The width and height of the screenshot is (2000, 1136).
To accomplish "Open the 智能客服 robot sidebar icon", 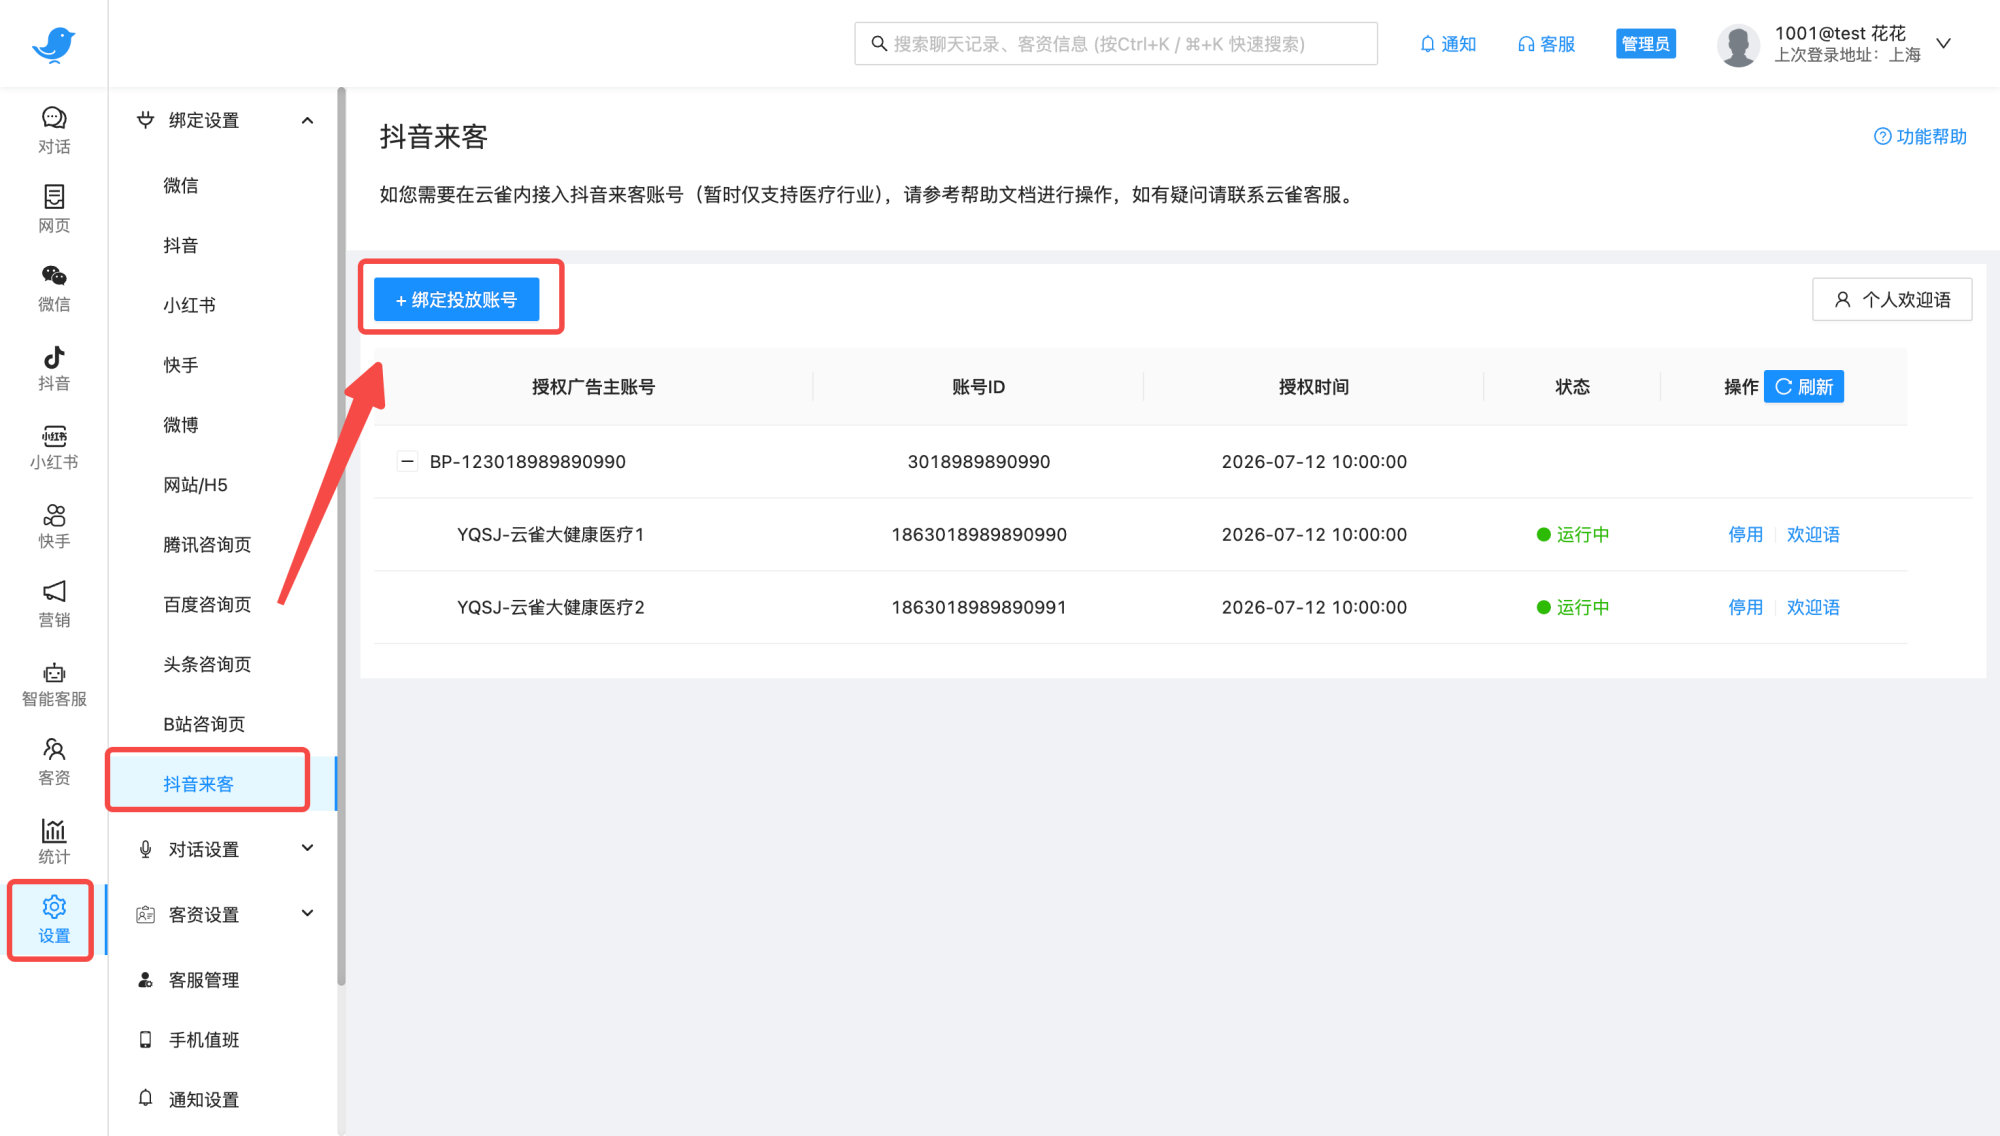I will [54, 684].
